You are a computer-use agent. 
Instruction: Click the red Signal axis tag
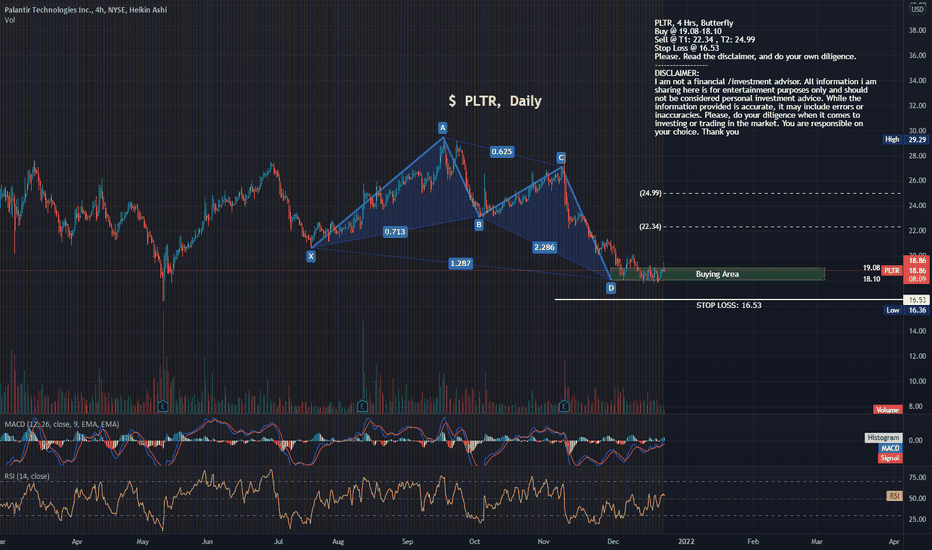coord(890,458)
